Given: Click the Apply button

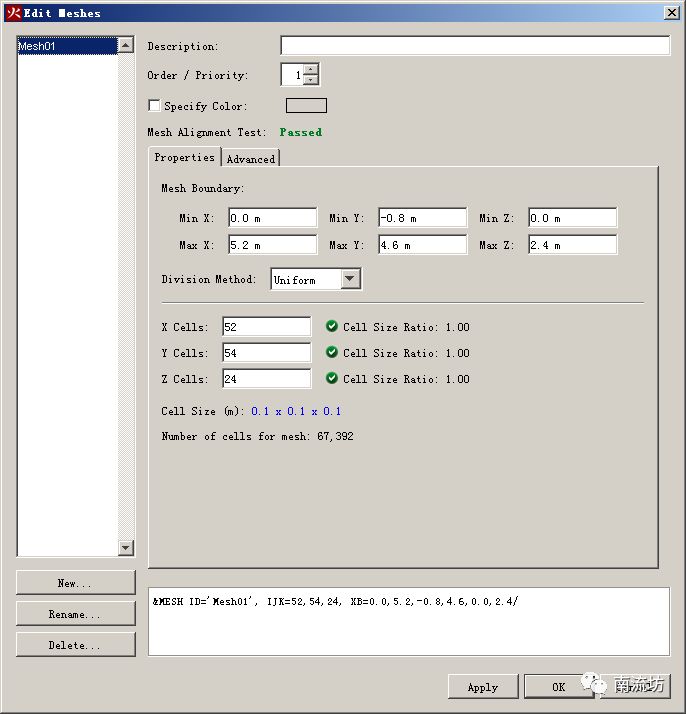Looking at the screenshot, I should (483, 687).
